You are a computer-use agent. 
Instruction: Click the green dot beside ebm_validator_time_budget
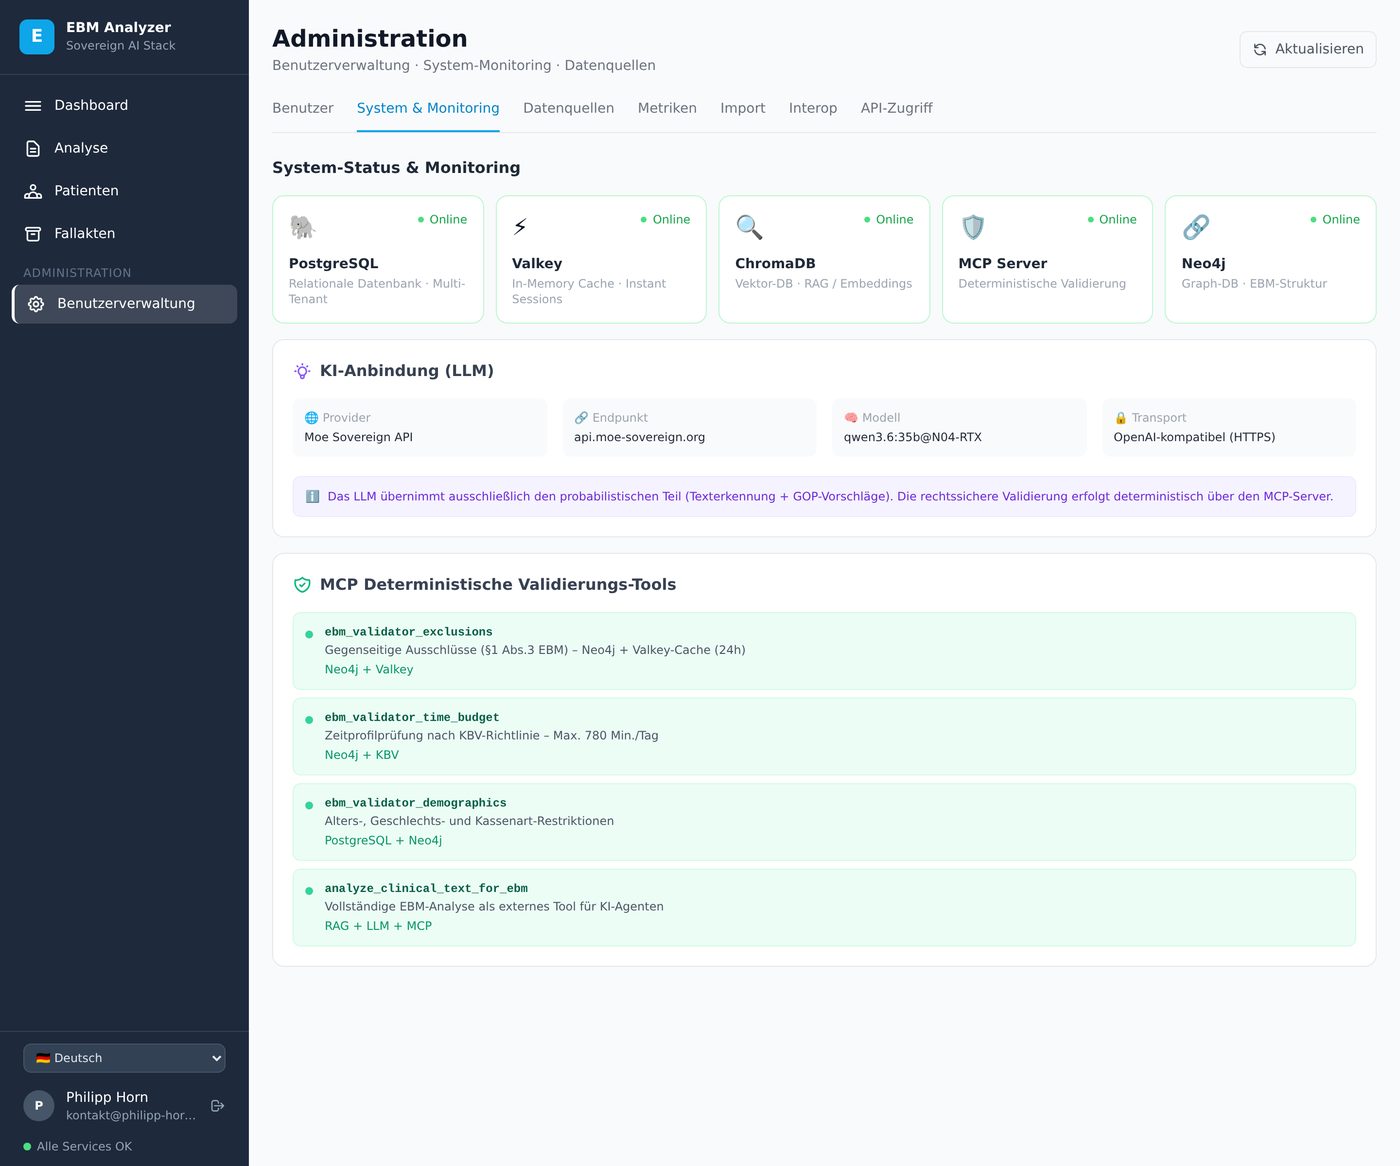(309, 720)
